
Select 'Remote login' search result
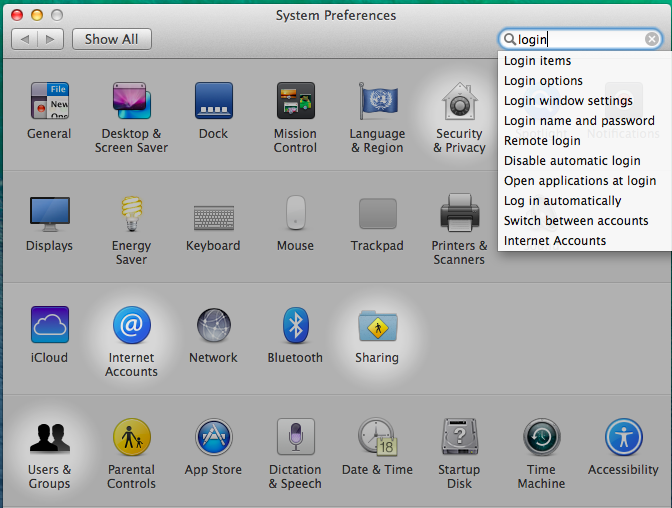585,141
